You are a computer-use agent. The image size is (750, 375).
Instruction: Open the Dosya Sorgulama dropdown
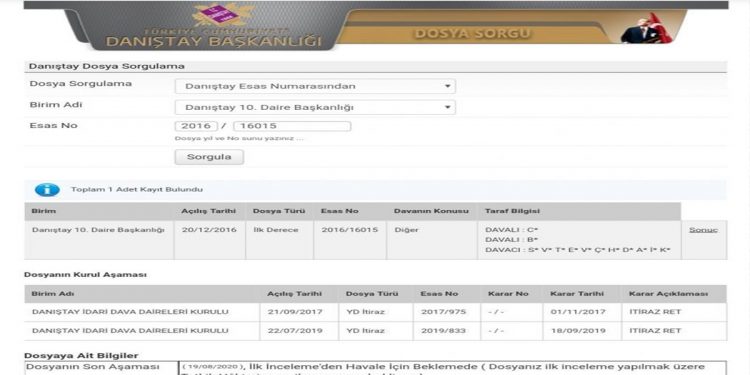tap(315, 87)
